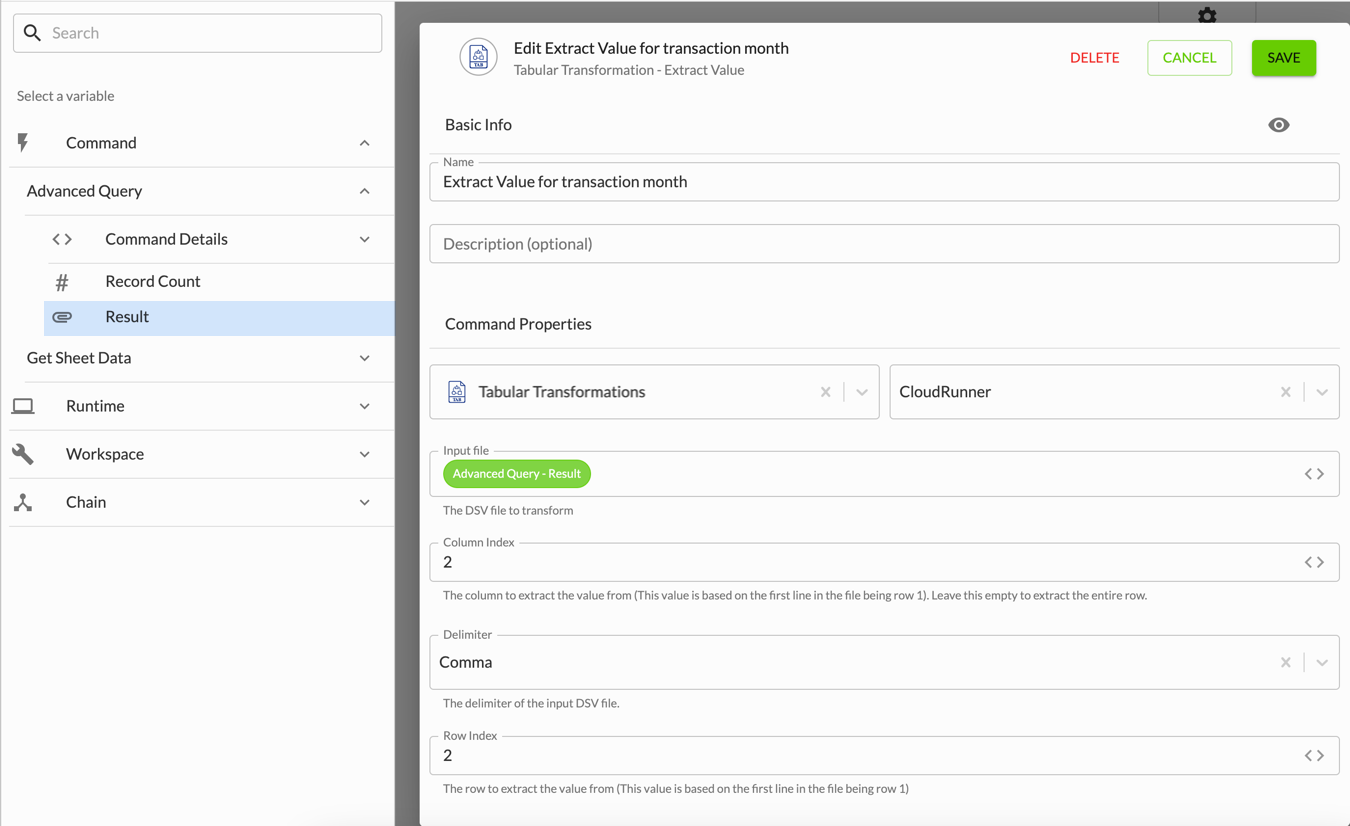This screenshot has height=826, width=1350.
Task: Toggle Basic Info visibility eye icon
Action: tap(1278, 125)
